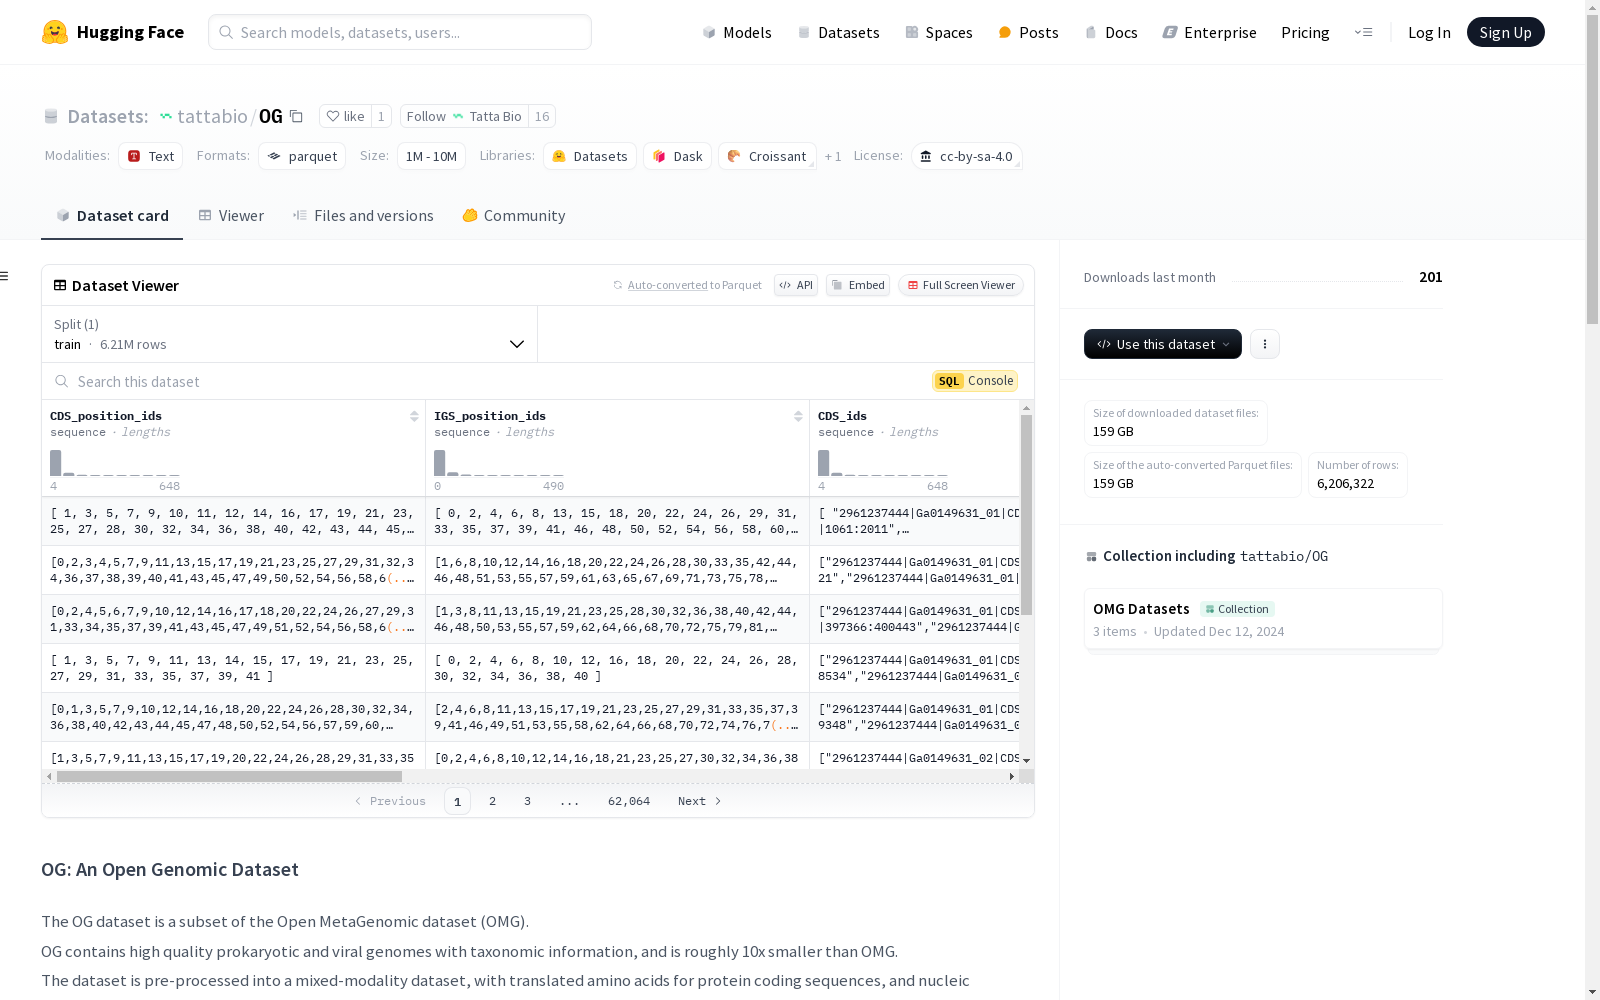This screenshot has width=1600, height=1000.
Task: Click the page scrollbar down arrow
Action: click(x=1592, y=992)
